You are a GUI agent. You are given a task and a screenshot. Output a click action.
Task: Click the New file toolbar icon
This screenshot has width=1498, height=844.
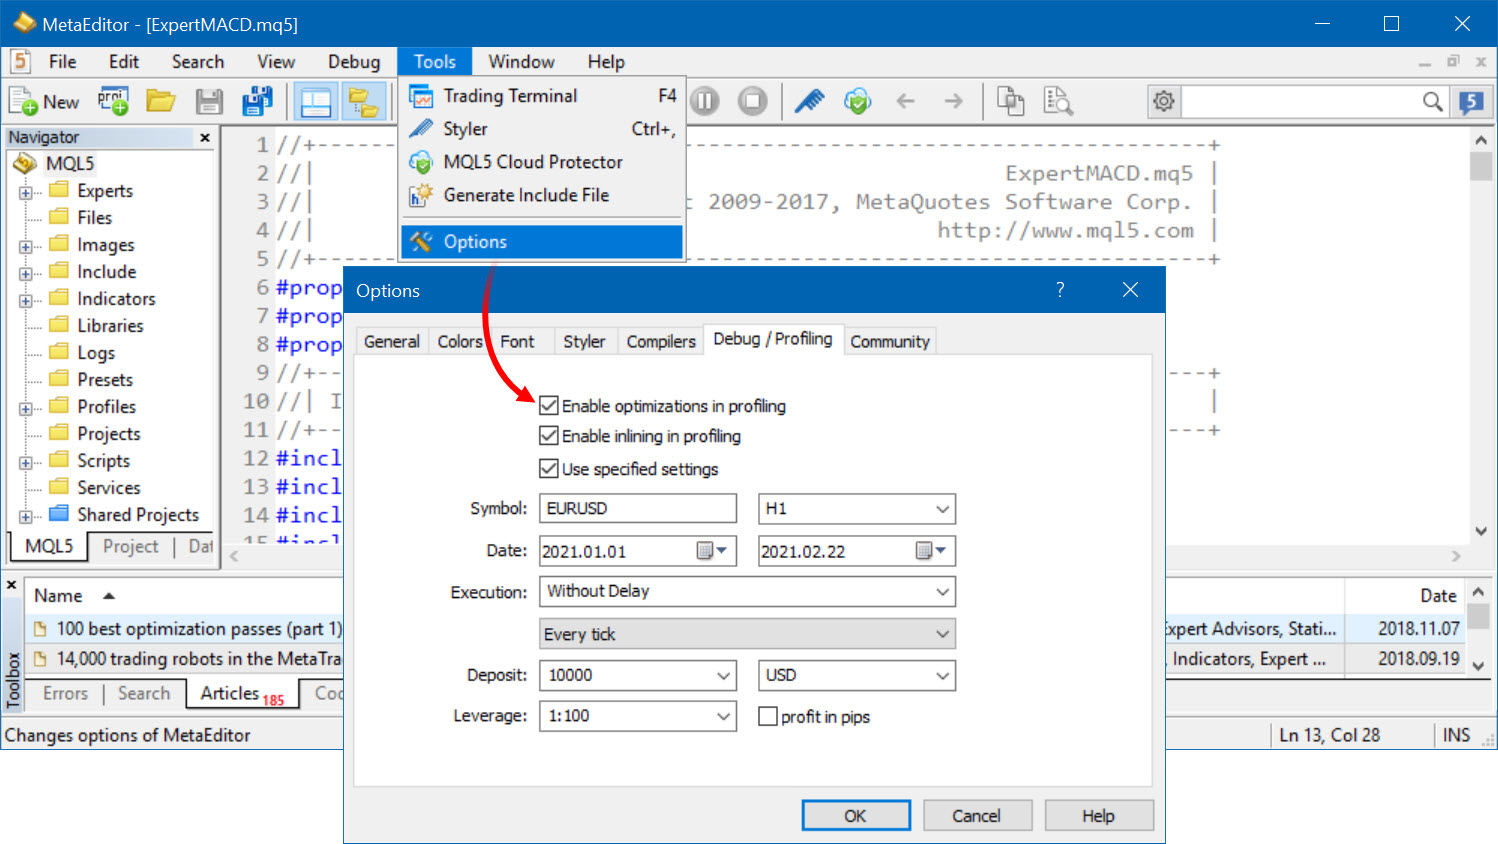tap(24, 101)
